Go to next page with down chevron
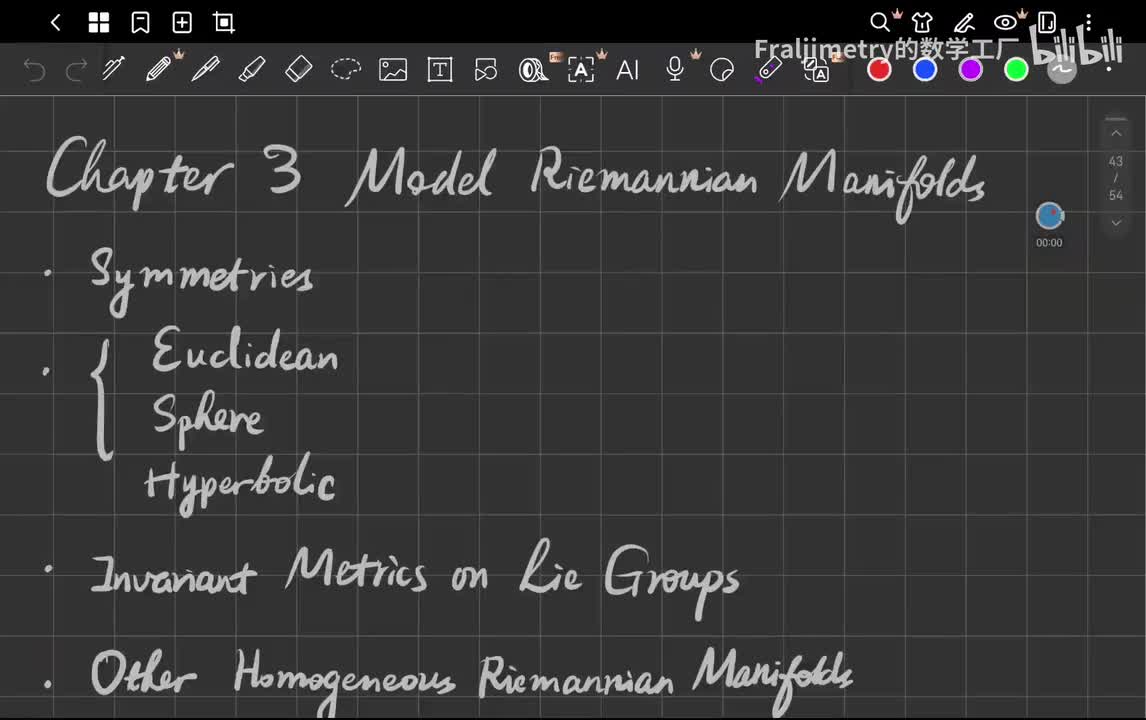Screen dimensions: 1146x720 [x=1116, y=222]
